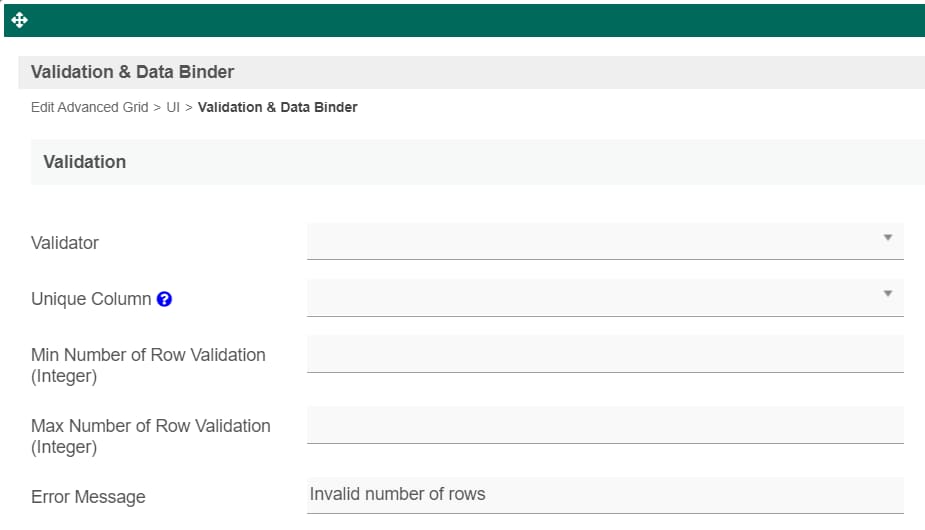The image size is (925, 530).
Task: Expand the Validator dropdown arrow
Action: pyautogui.click(x=887, y=237)
